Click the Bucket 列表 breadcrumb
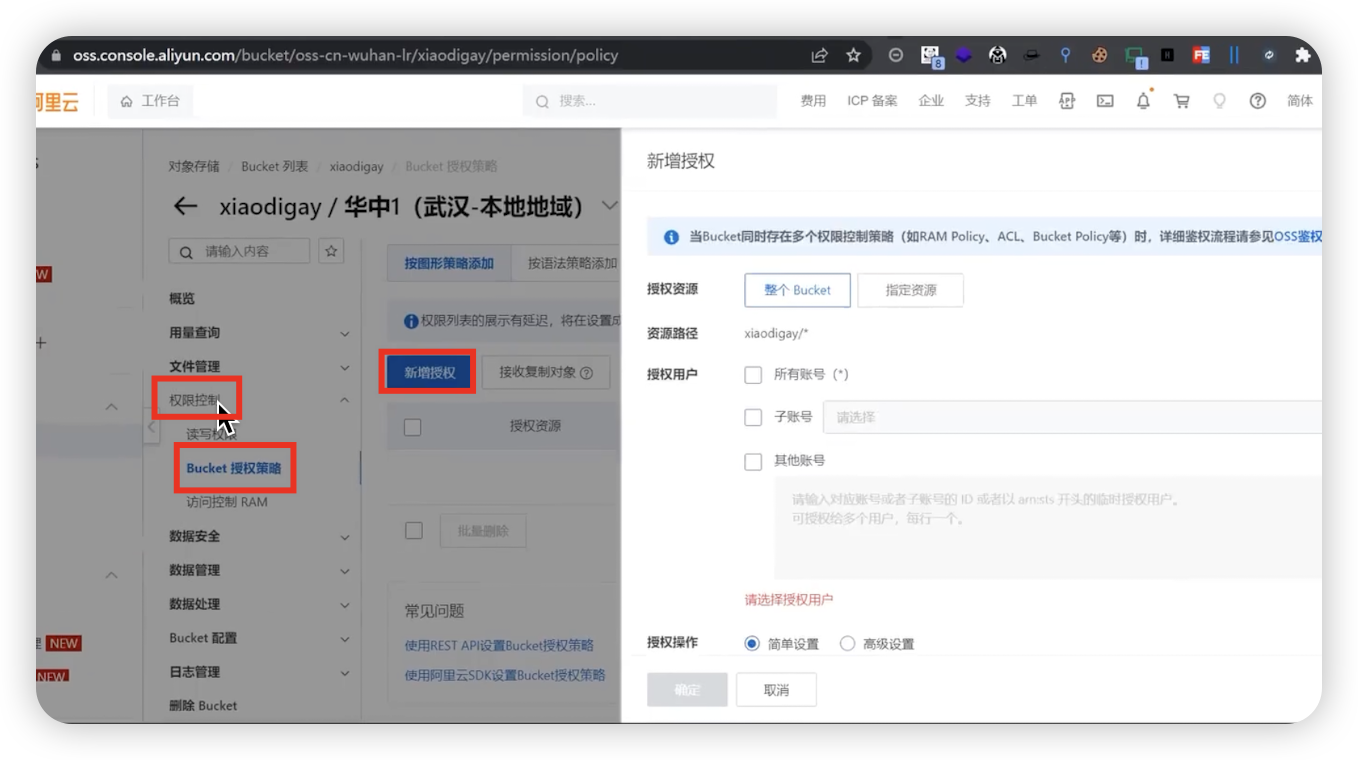The width and height of the screenshot is (1358, 760). (x=275, y=167)
